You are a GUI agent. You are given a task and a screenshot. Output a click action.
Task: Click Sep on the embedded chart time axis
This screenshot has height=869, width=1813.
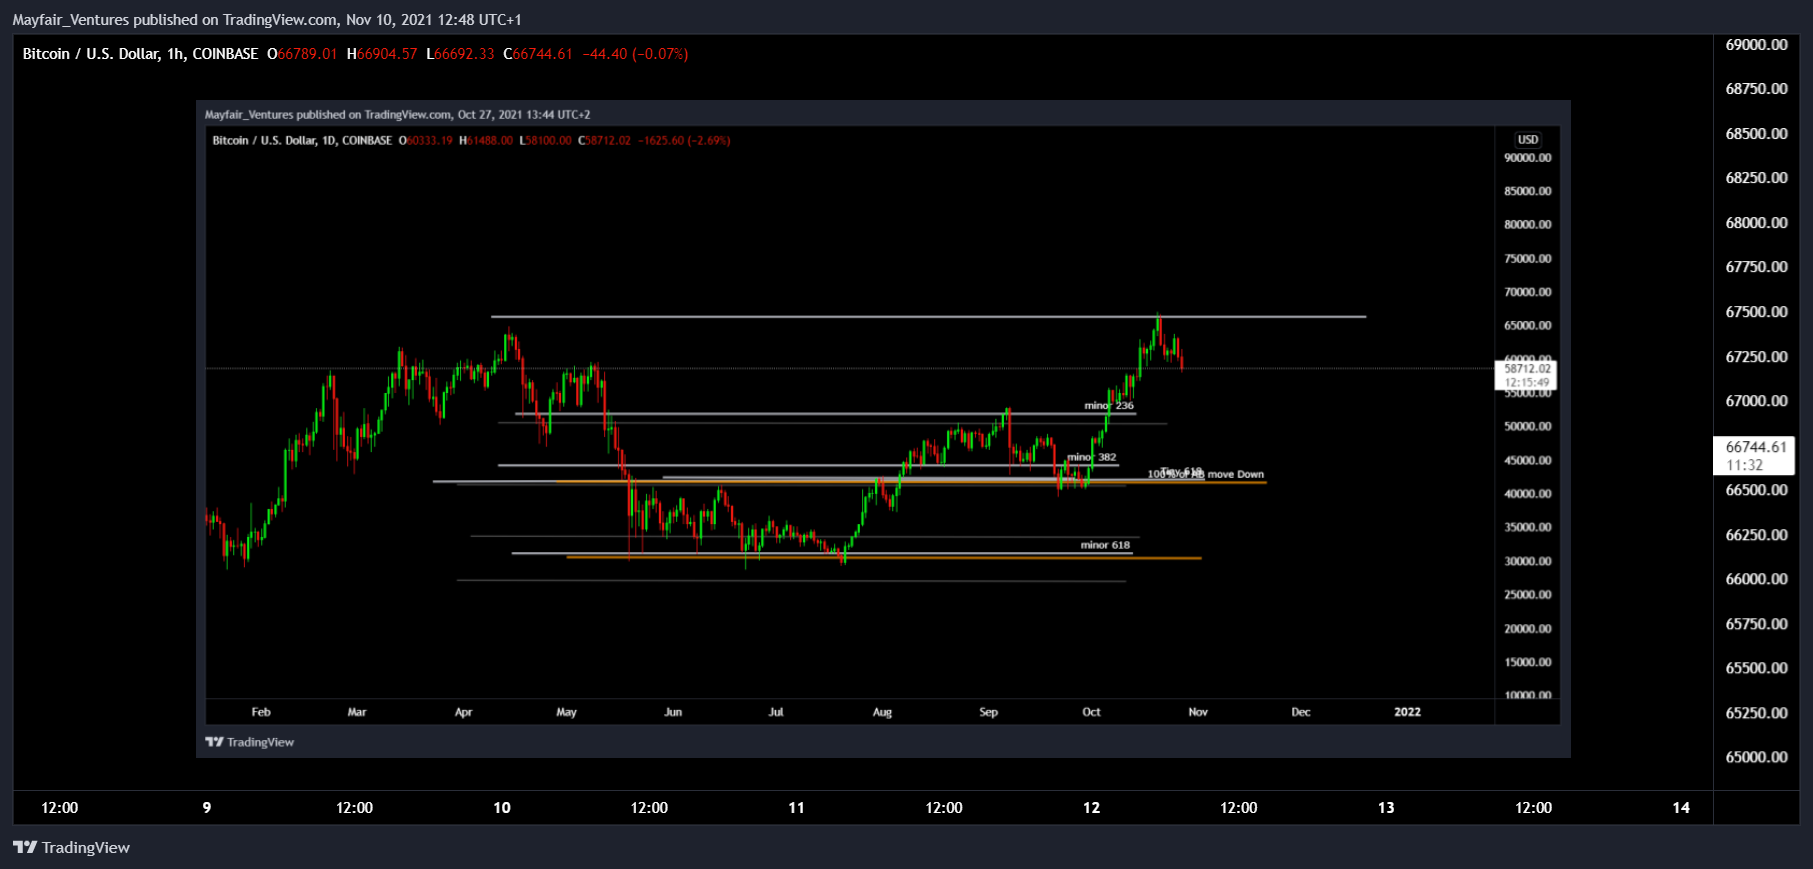coord(988,712)
